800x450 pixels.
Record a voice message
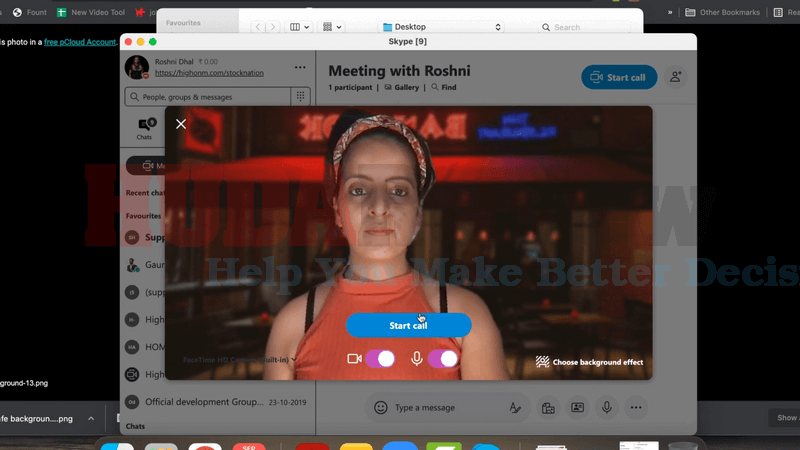click(607, 408)
